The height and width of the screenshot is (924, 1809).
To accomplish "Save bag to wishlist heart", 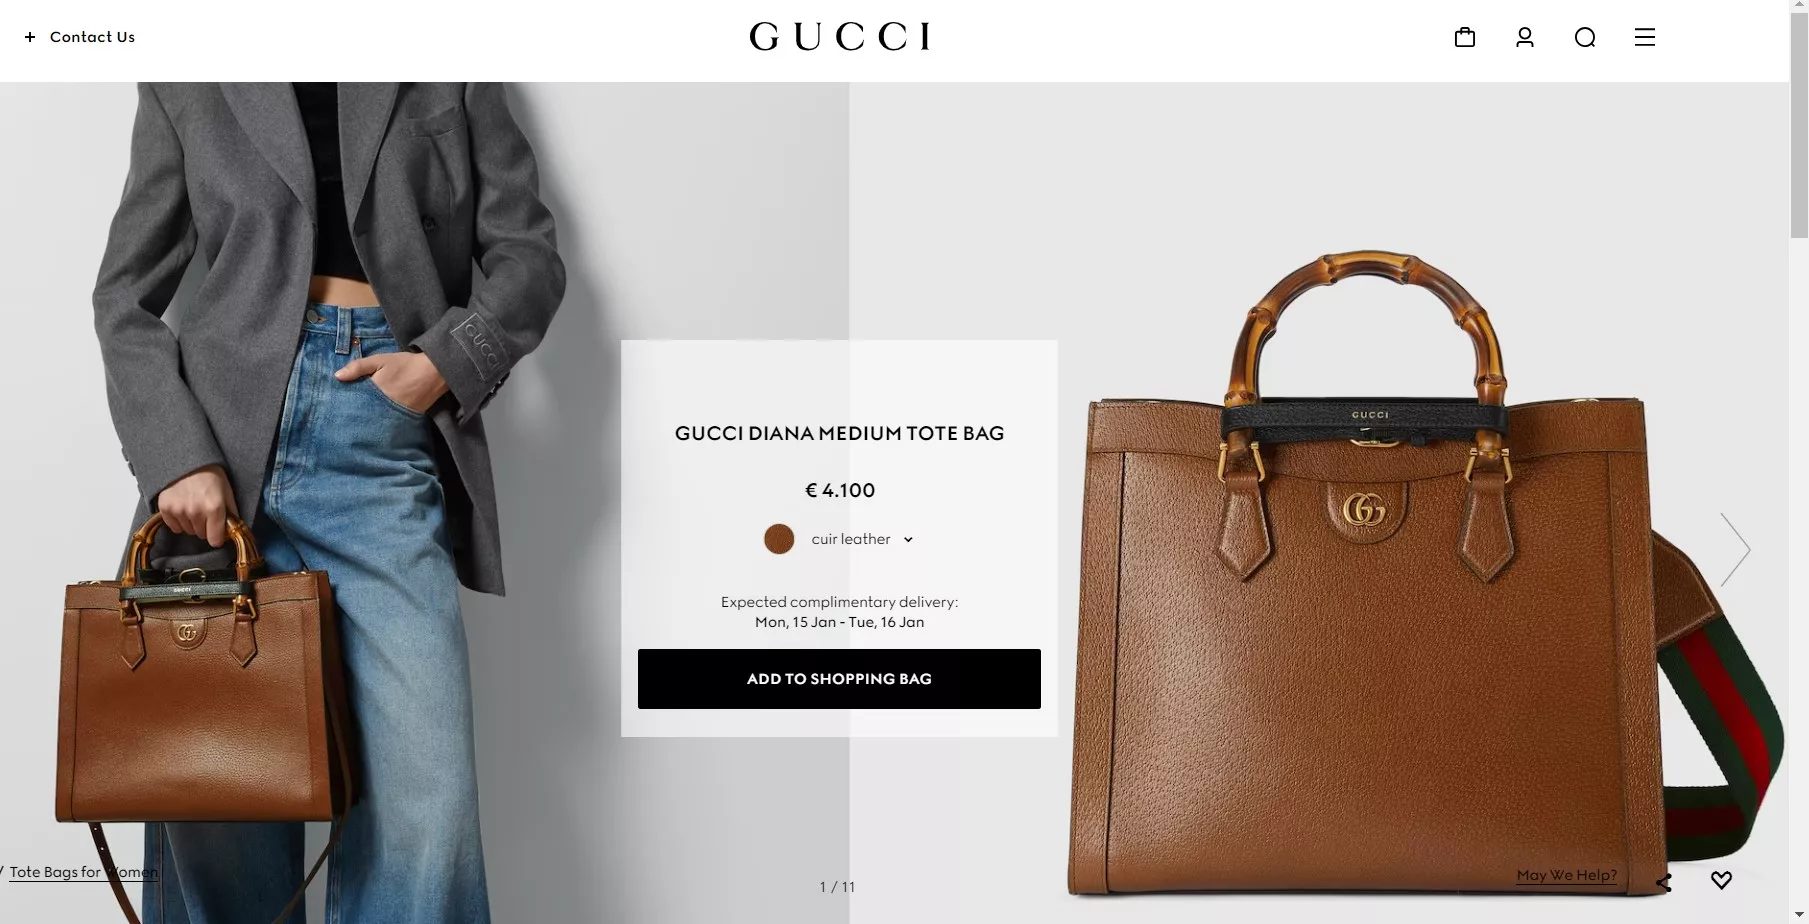I will (x=1721, y=880).
